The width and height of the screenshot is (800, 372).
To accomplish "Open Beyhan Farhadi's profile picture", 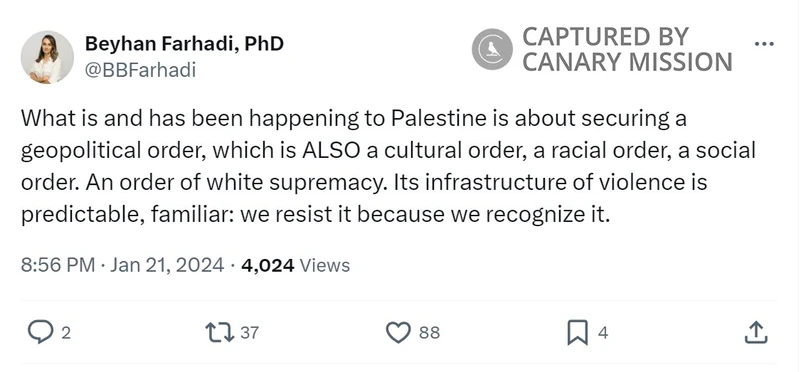I will click(47, 57).
